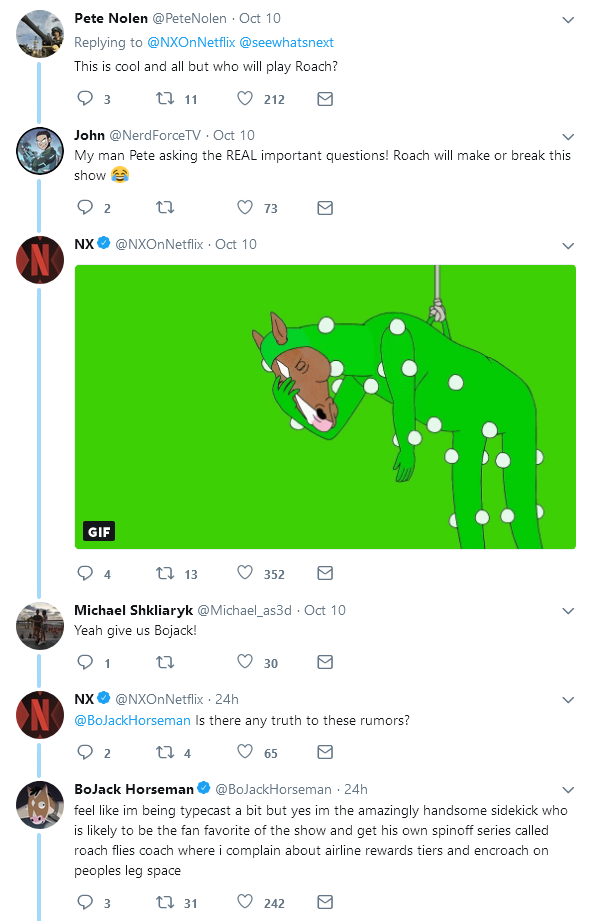Open the reply icon on Pete Nolen's tweet
Image resolution: width=607 pixels, height=921 pixels.
[x=85, y=98]
